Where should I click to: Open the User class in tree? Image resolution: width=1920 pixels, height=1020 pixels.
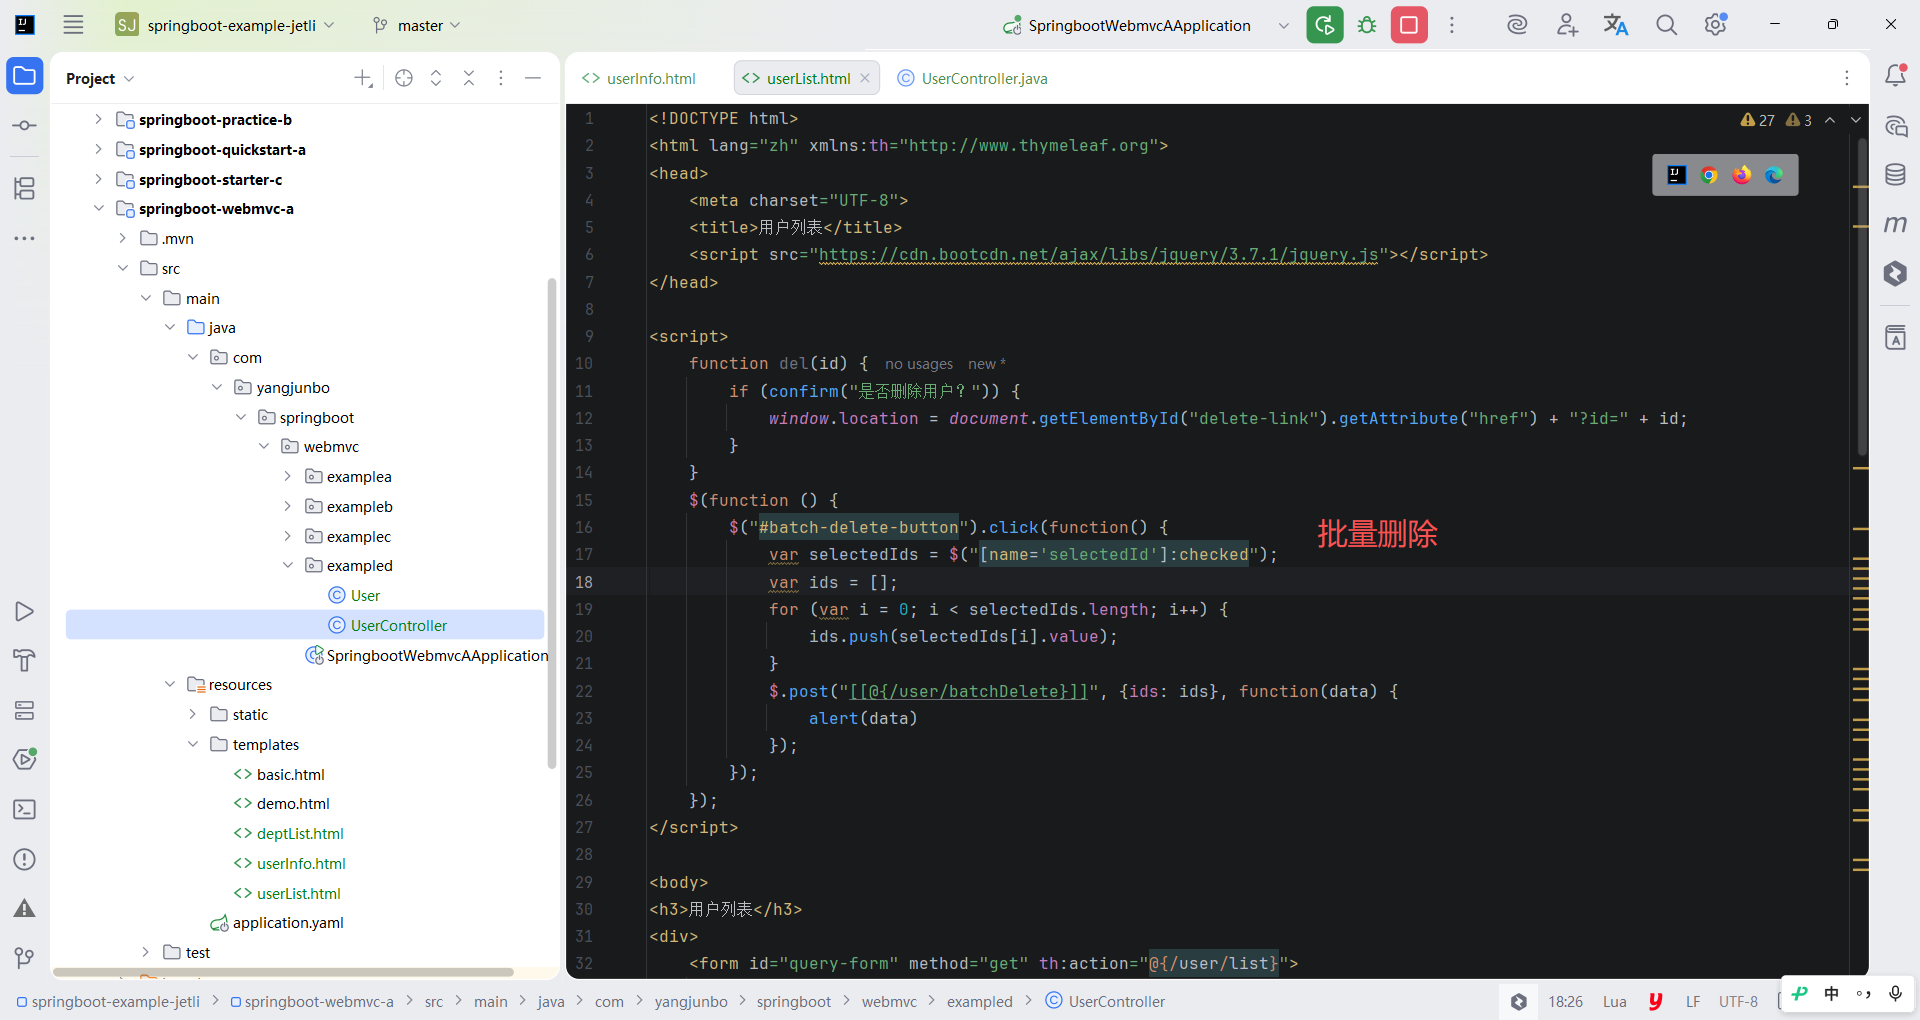click(365, 595)
